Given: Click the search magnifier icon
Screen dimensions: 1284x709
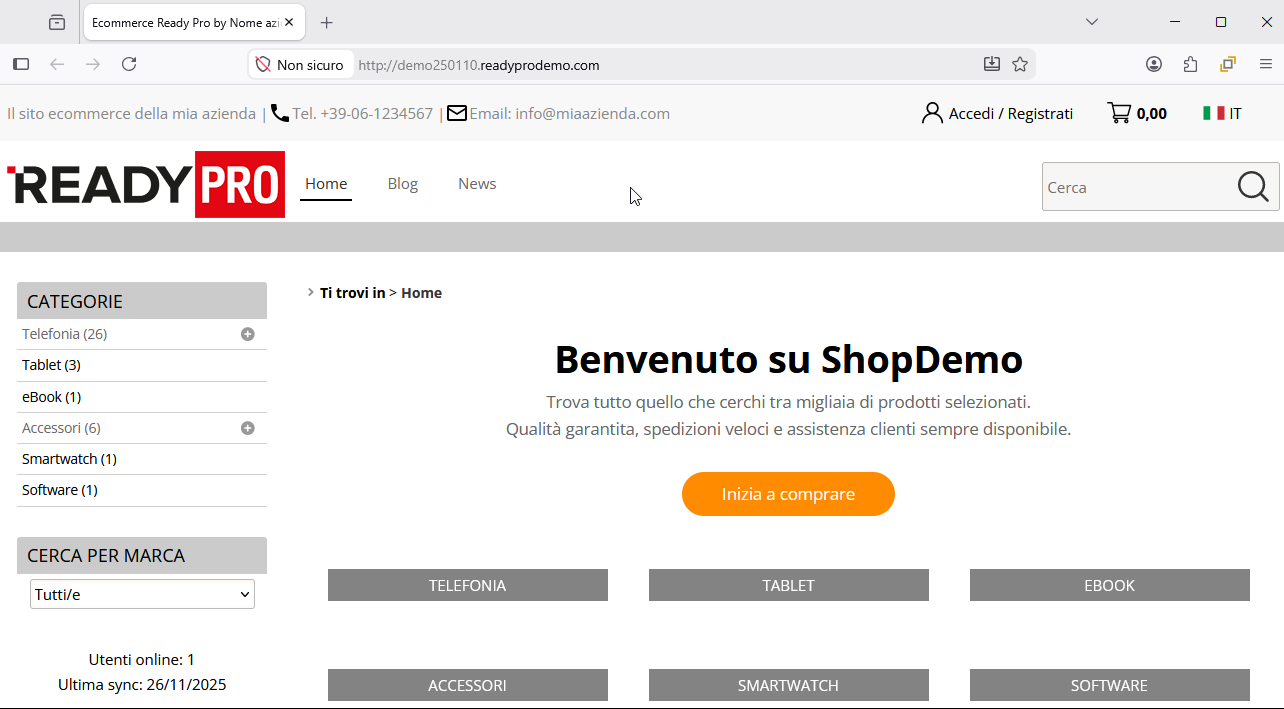Looking at the screenshot, I should coord(1252,187).
